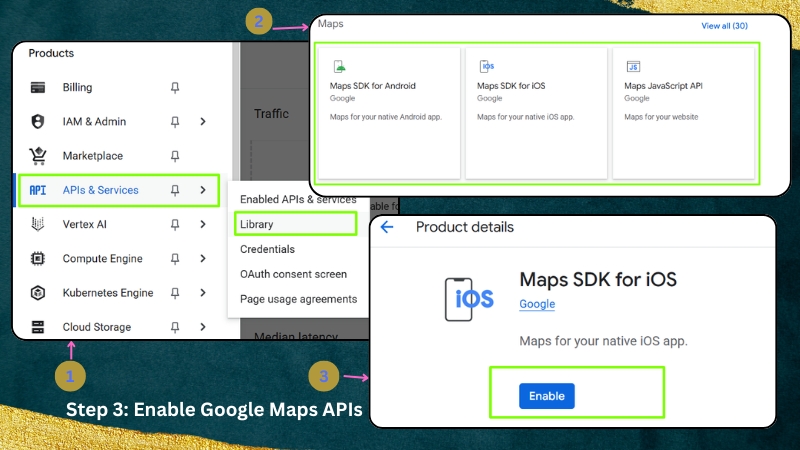Pin Kubernetes Engine product
The width and height of the screenshot is (800, 450).
click(175, 293)
